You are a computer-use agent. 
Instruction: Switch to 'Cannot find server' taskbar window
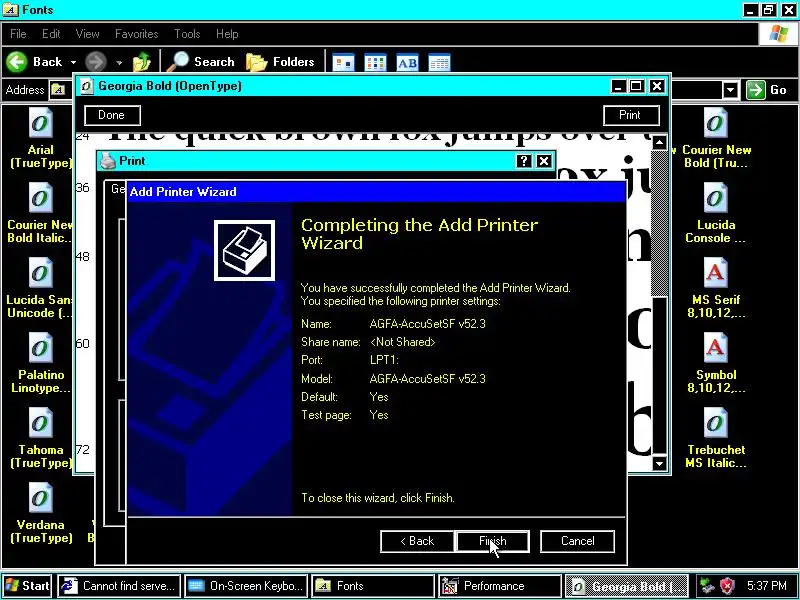(119, 586)
